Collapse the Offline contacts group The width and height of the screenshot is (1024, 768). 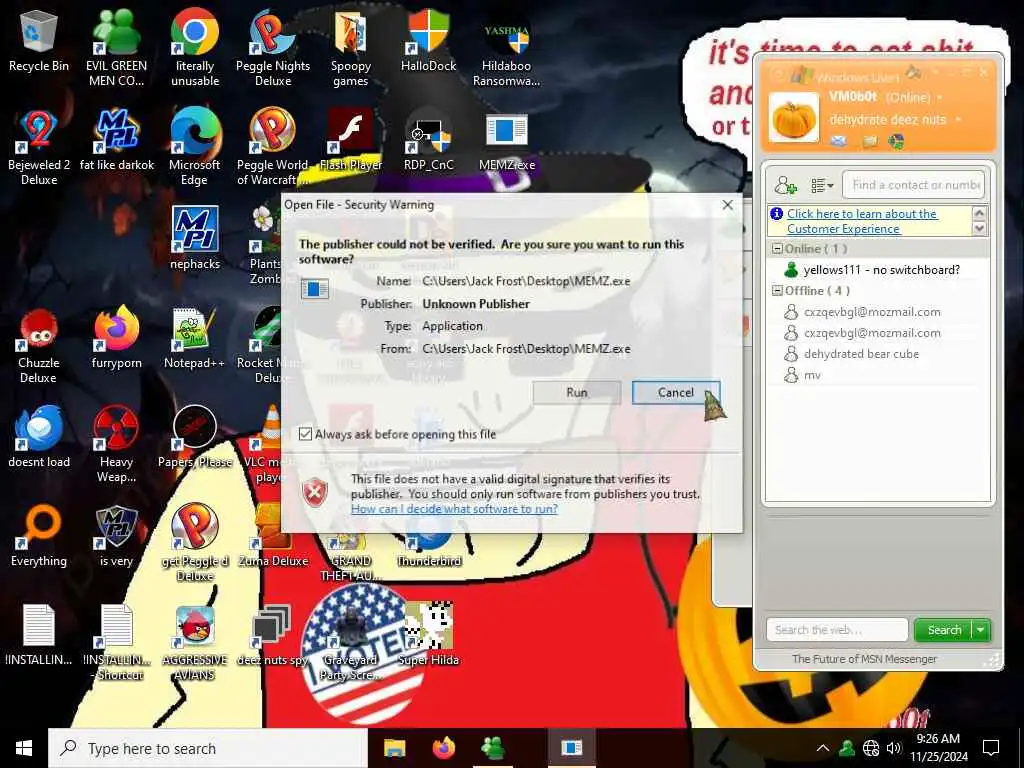777,291
